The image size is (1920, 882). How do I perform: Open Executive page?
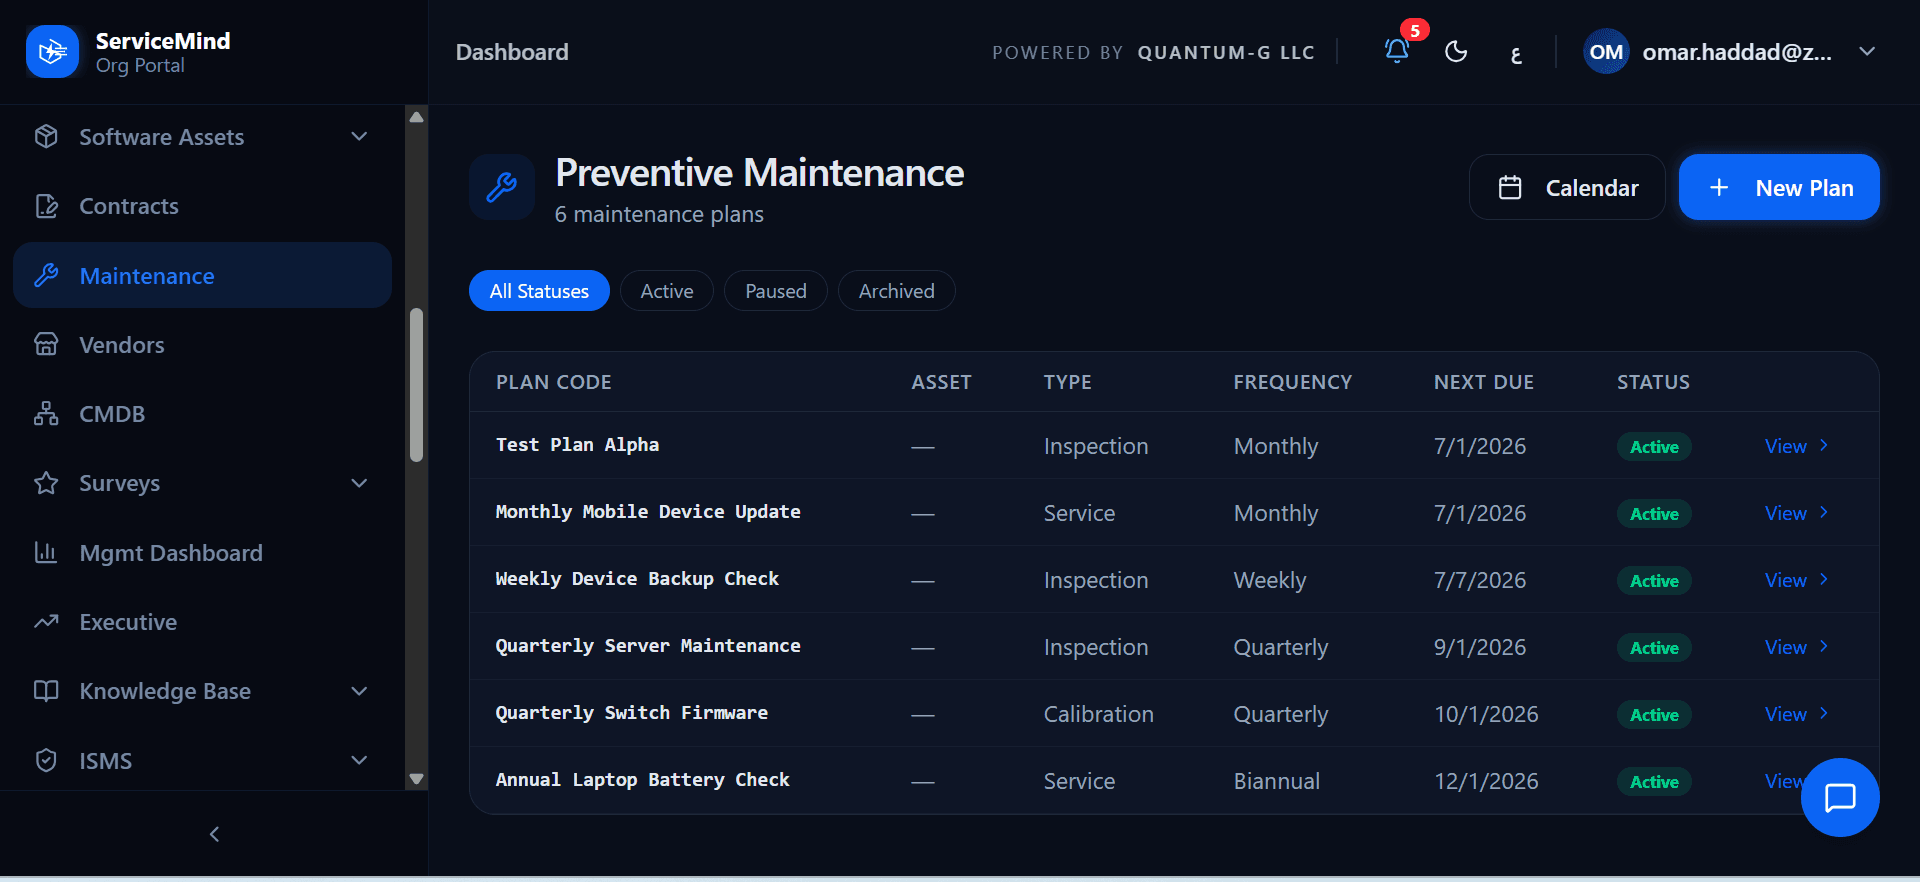[202, 622]
